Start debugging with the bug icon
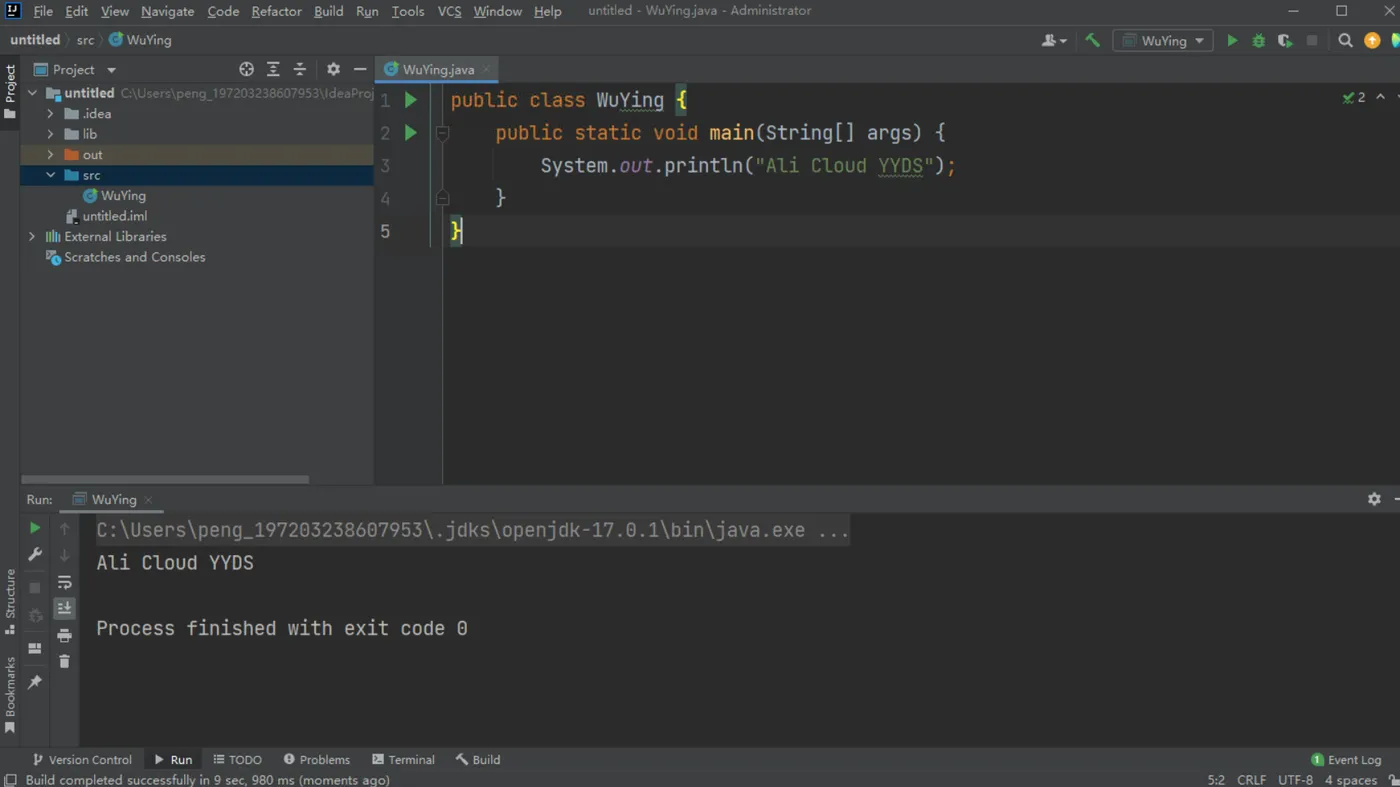Screen dimensions: 1400x787 click(1259, 41)
